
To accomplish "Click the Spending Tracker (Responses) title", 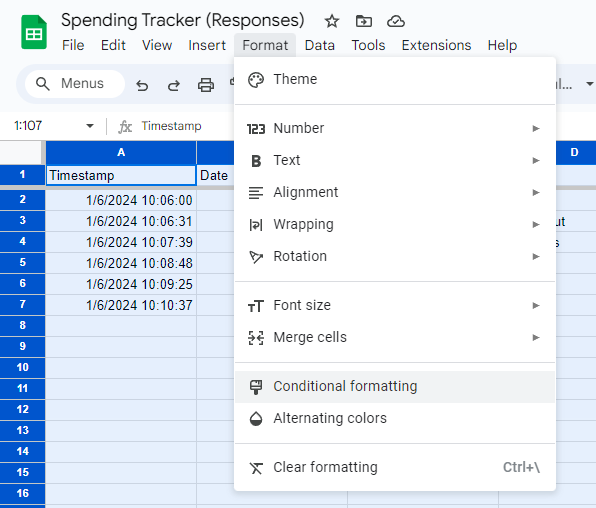I will pos(183,21).
